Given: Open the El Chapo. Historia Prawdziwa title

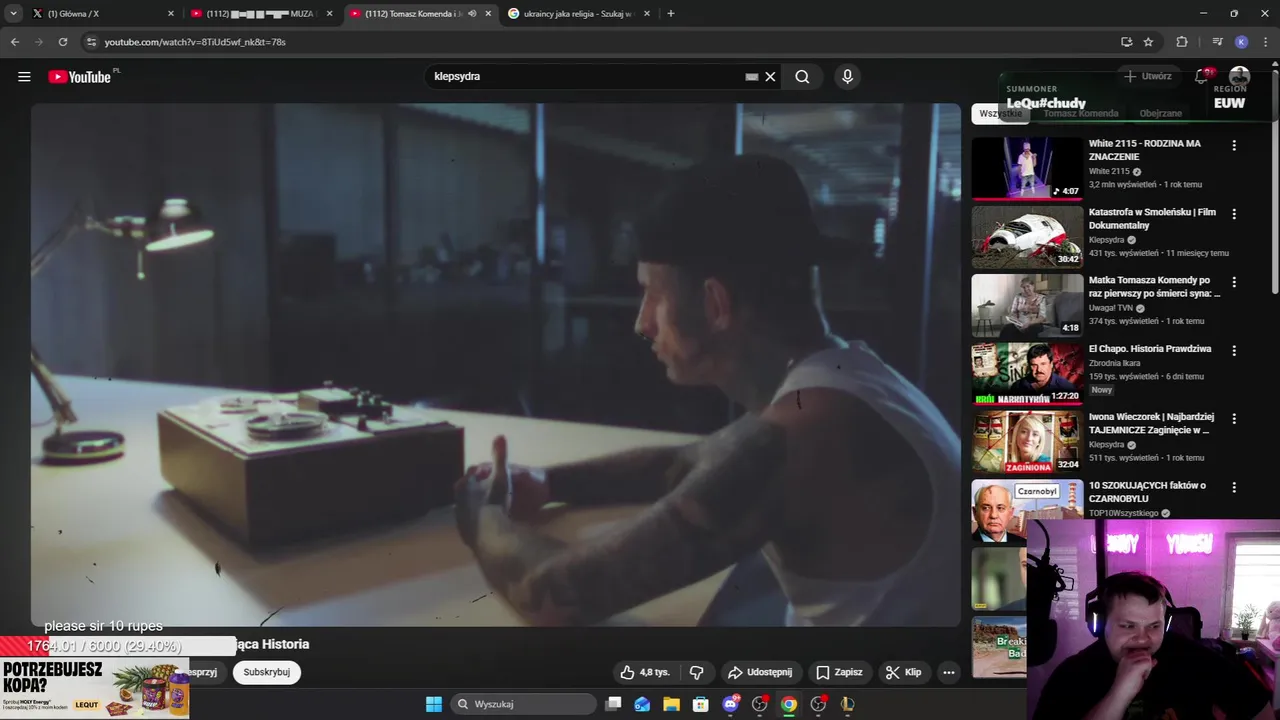Looking at the screenshot, I should pos(1150,349).
